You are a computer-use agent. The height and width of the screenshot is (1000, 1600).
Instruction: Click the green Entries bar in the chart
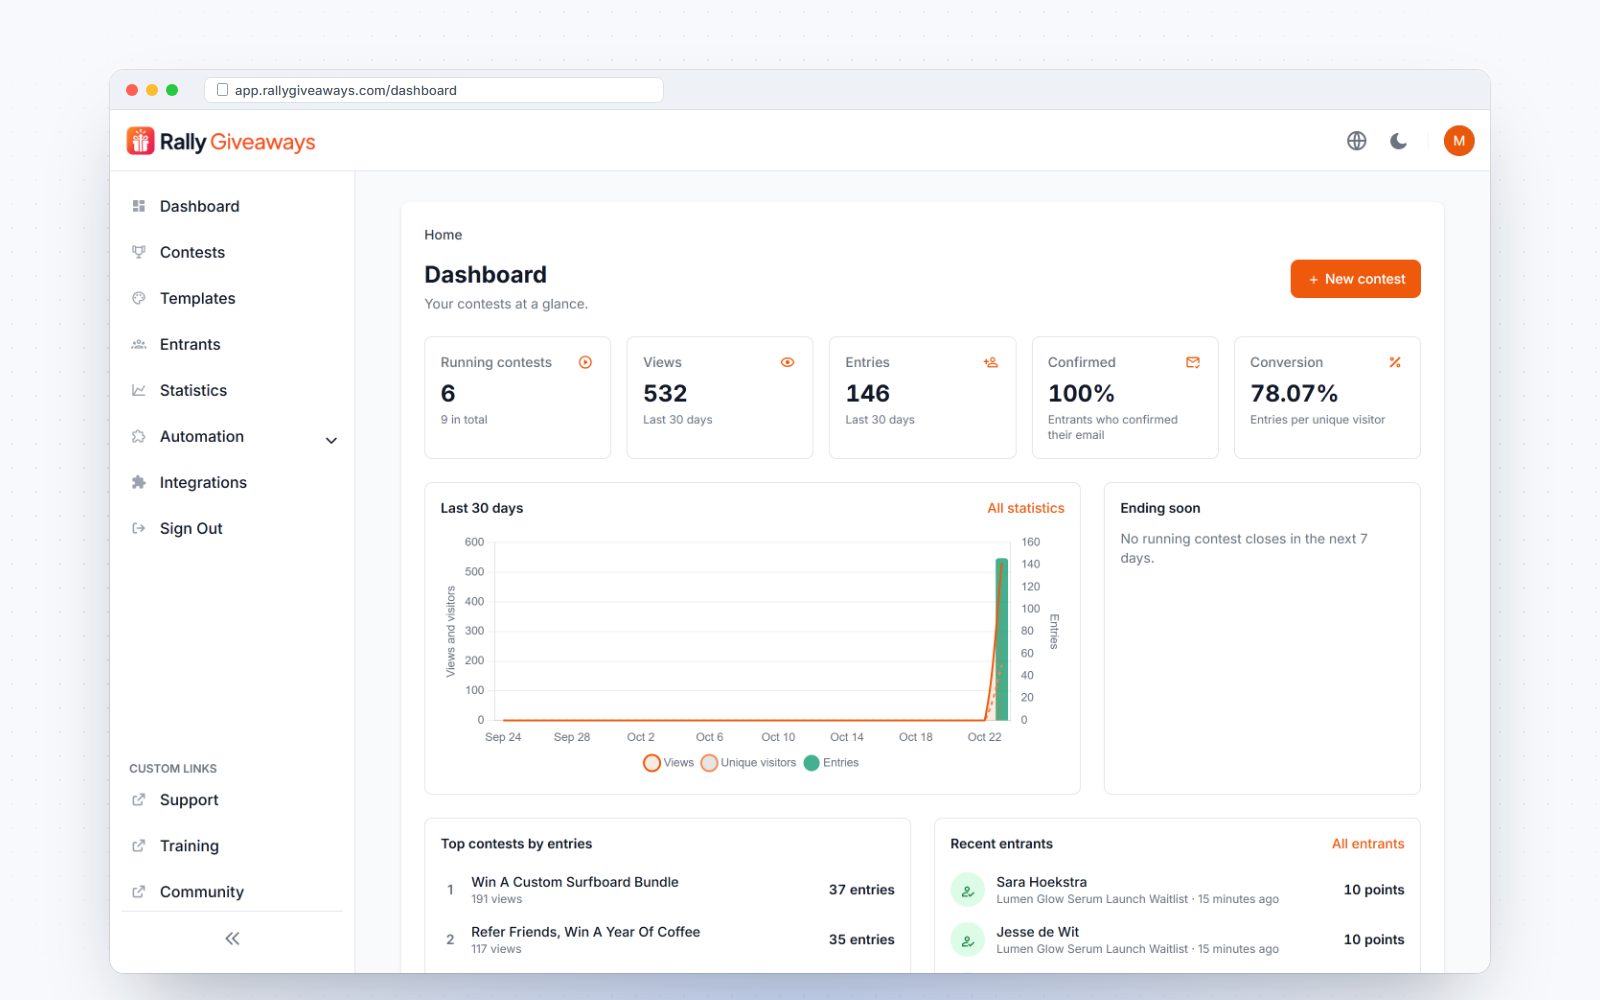(1001, 639)
